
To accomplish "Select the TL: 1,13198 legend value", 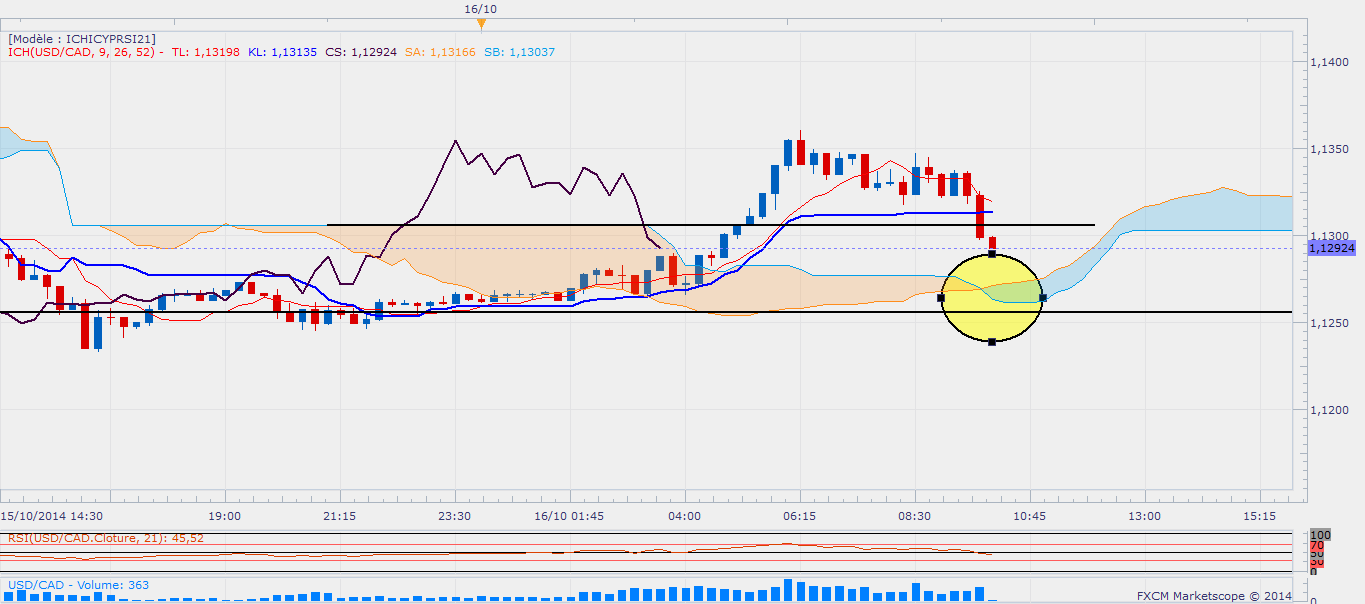I will tap(205, 52).
